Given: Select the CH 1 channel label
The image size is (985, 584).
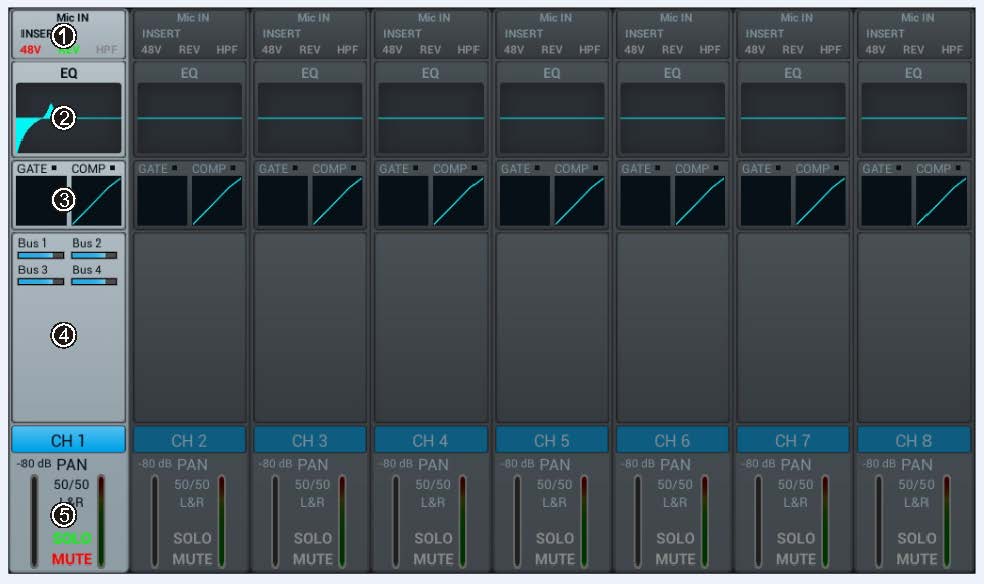Looking at the screenshot, I should pyautogui.click(x=68, y=440).
